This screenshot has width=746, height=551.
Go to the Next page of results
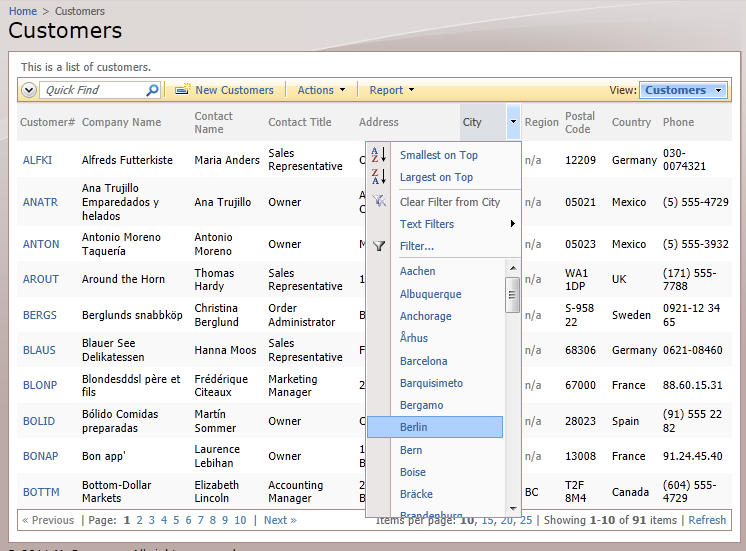tap(280, 520)
